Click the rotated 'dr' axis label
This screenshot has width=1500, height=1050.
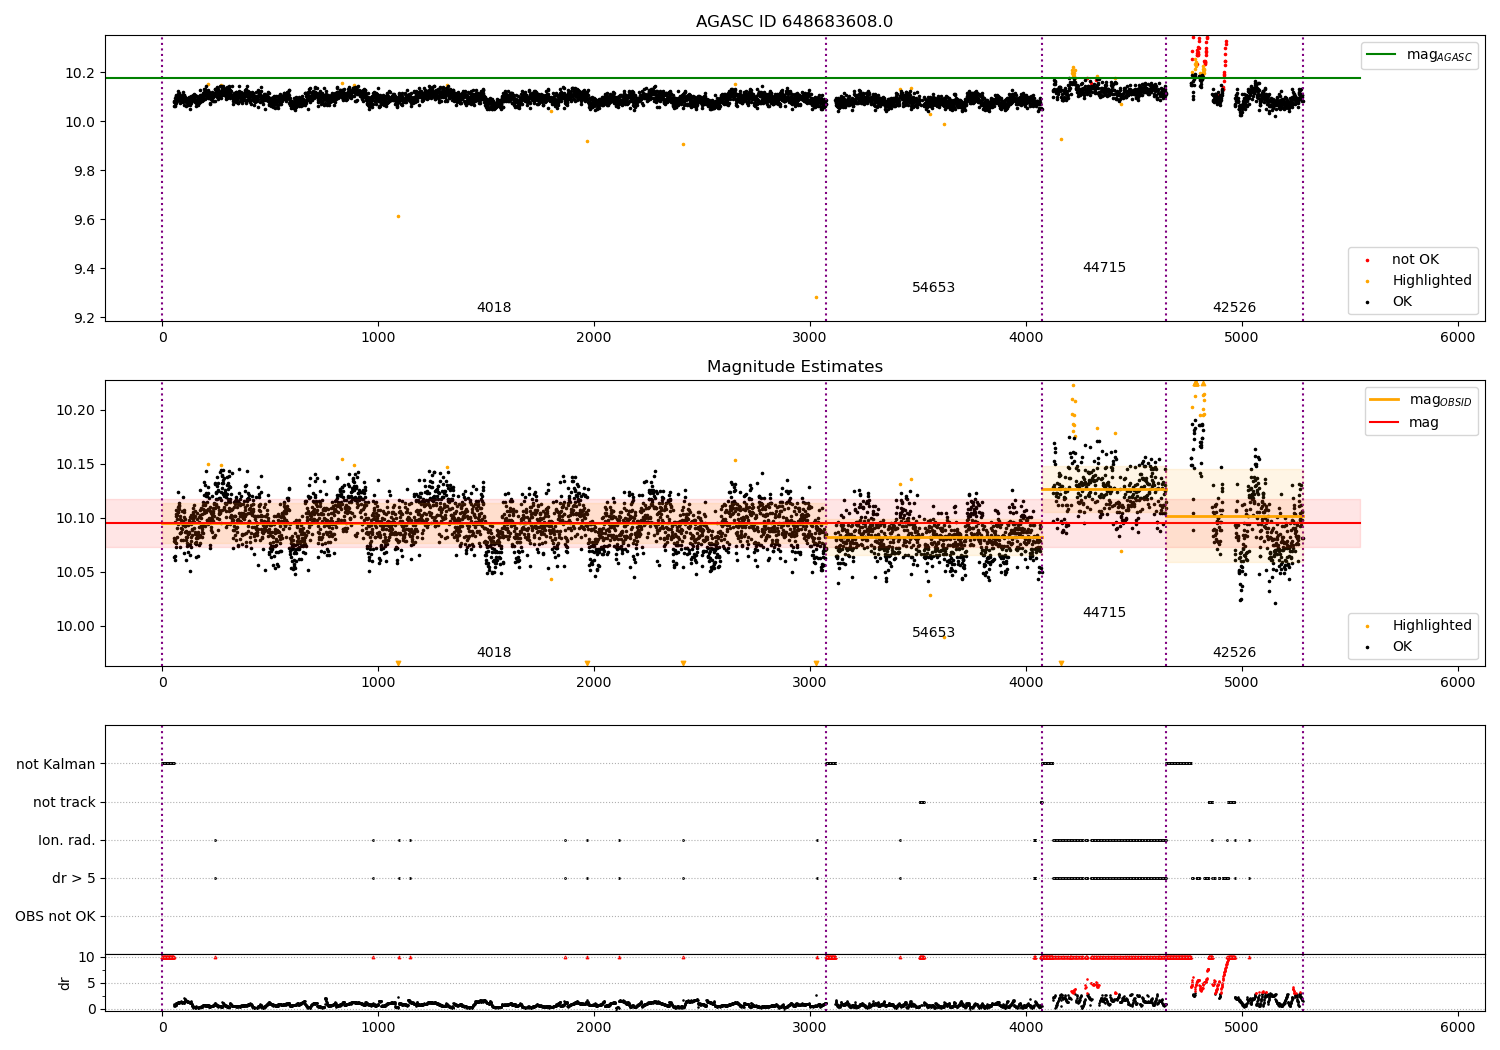pos(65,983)
